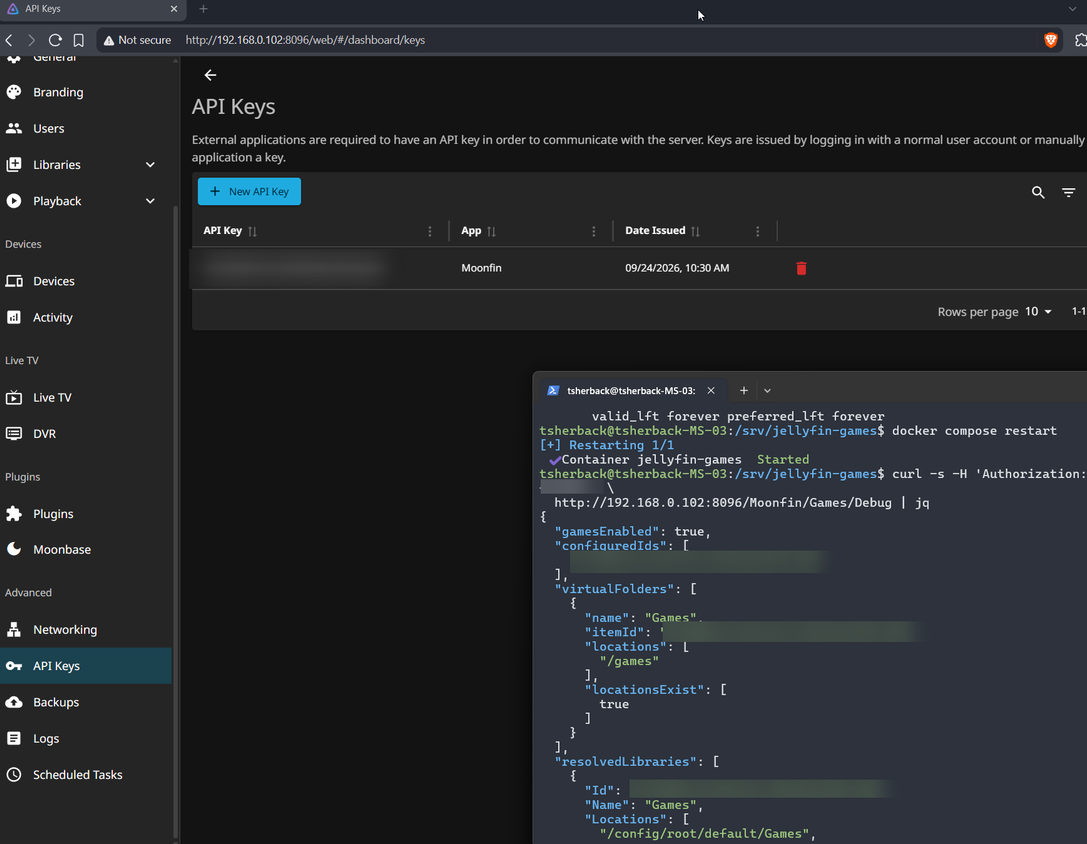
Task: Open the API Key column options menu
Action: [x=430, y=231]
